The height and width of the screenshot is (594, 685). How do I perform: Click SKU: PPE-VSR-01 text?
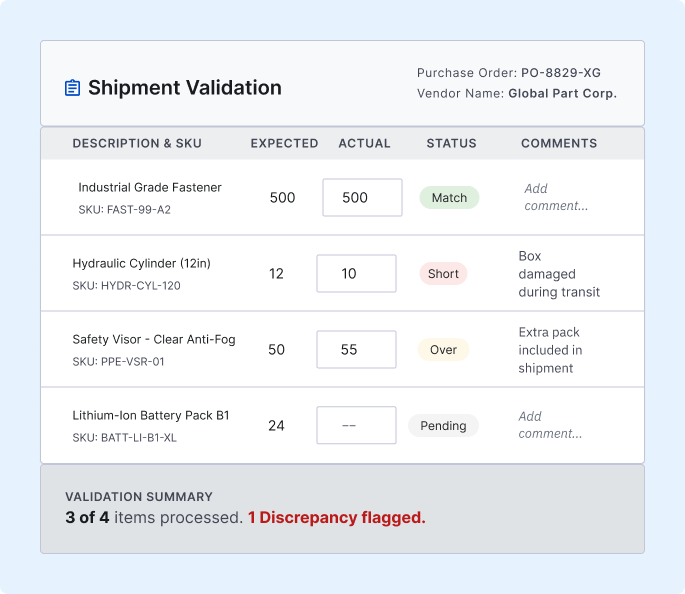click(118, 362)
